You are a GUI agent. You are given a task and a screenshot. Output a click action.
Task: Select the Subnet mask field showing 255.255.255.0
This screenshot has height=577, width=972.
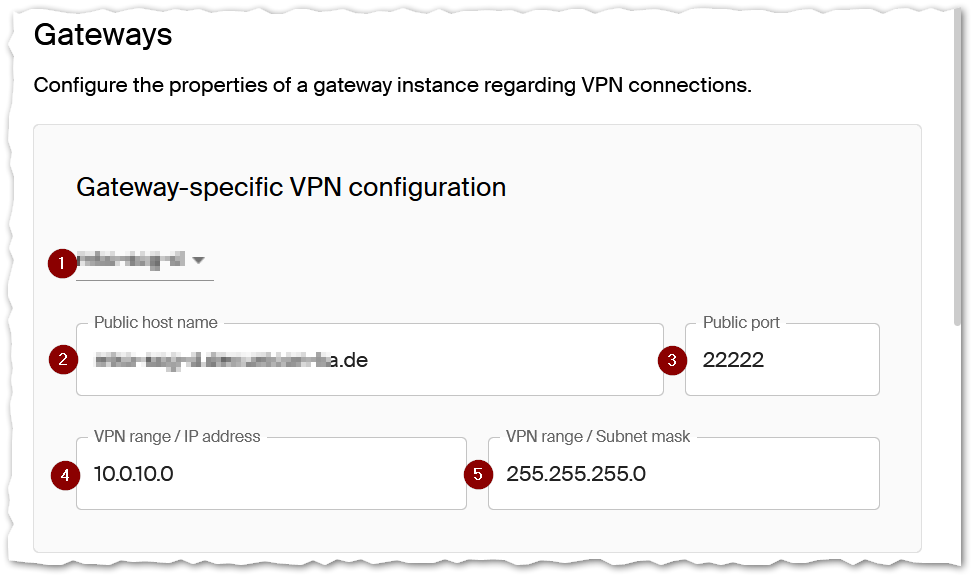(x=684, y=474)
